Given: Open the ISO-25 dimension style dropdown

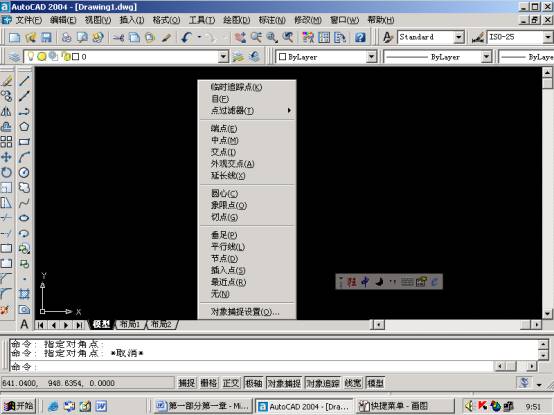Looking at the screenshot, I should click(x=548, y=37).
